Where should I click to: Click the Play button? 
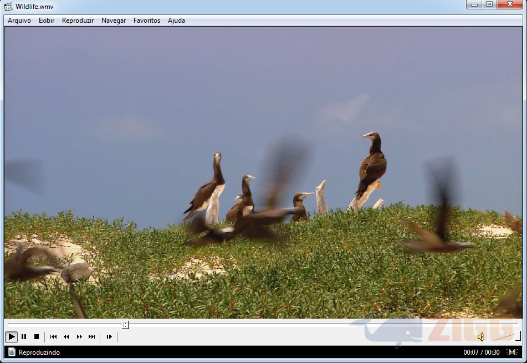[x=11, y=336]
